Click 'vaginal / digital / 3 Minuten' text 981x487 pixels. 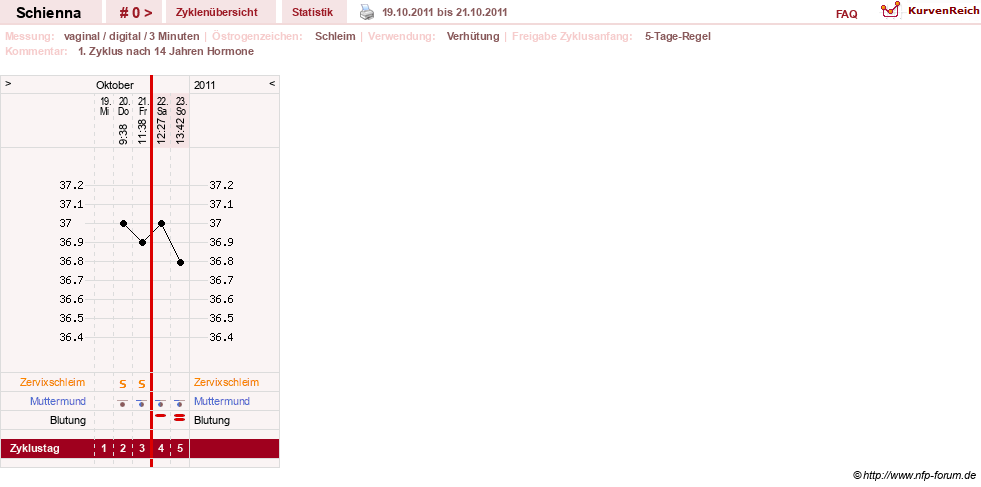coord(131,36)
